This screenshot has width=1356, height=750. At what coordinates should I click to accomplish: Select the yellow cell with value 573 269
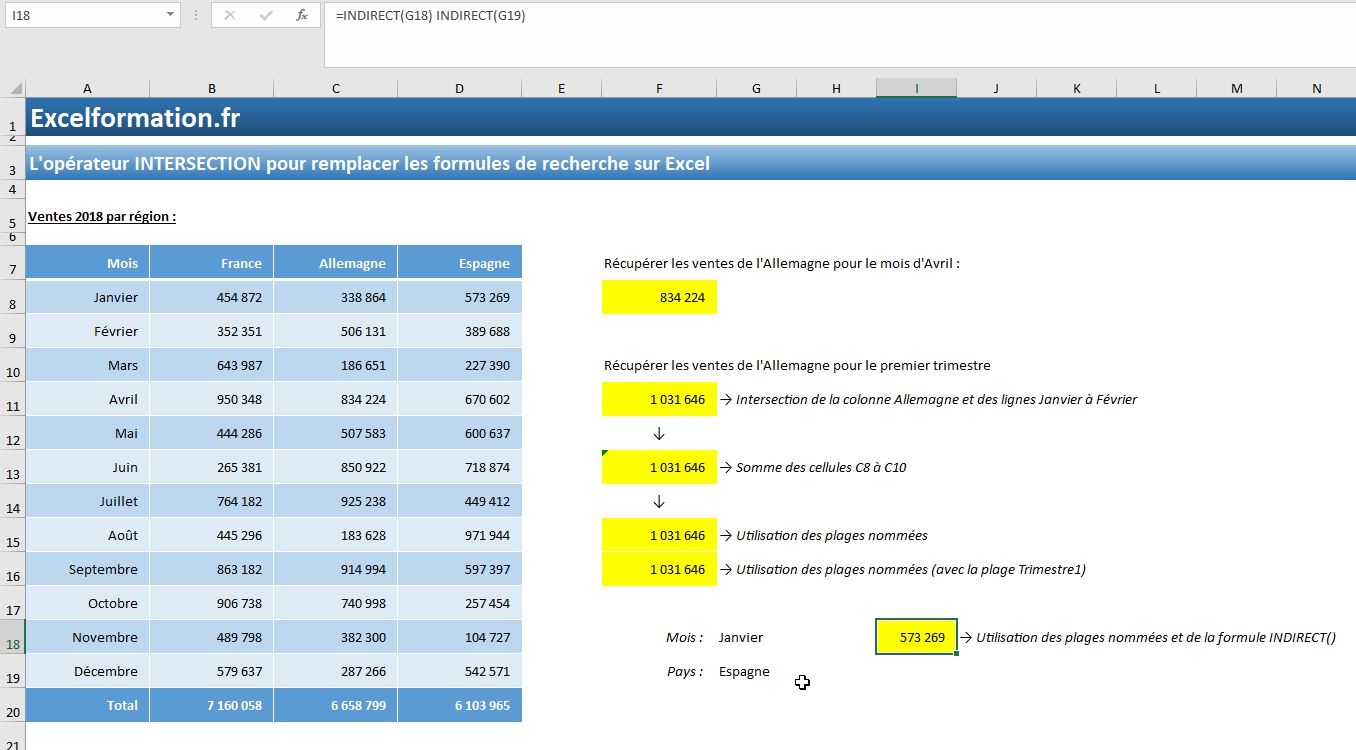coord(916,637)
